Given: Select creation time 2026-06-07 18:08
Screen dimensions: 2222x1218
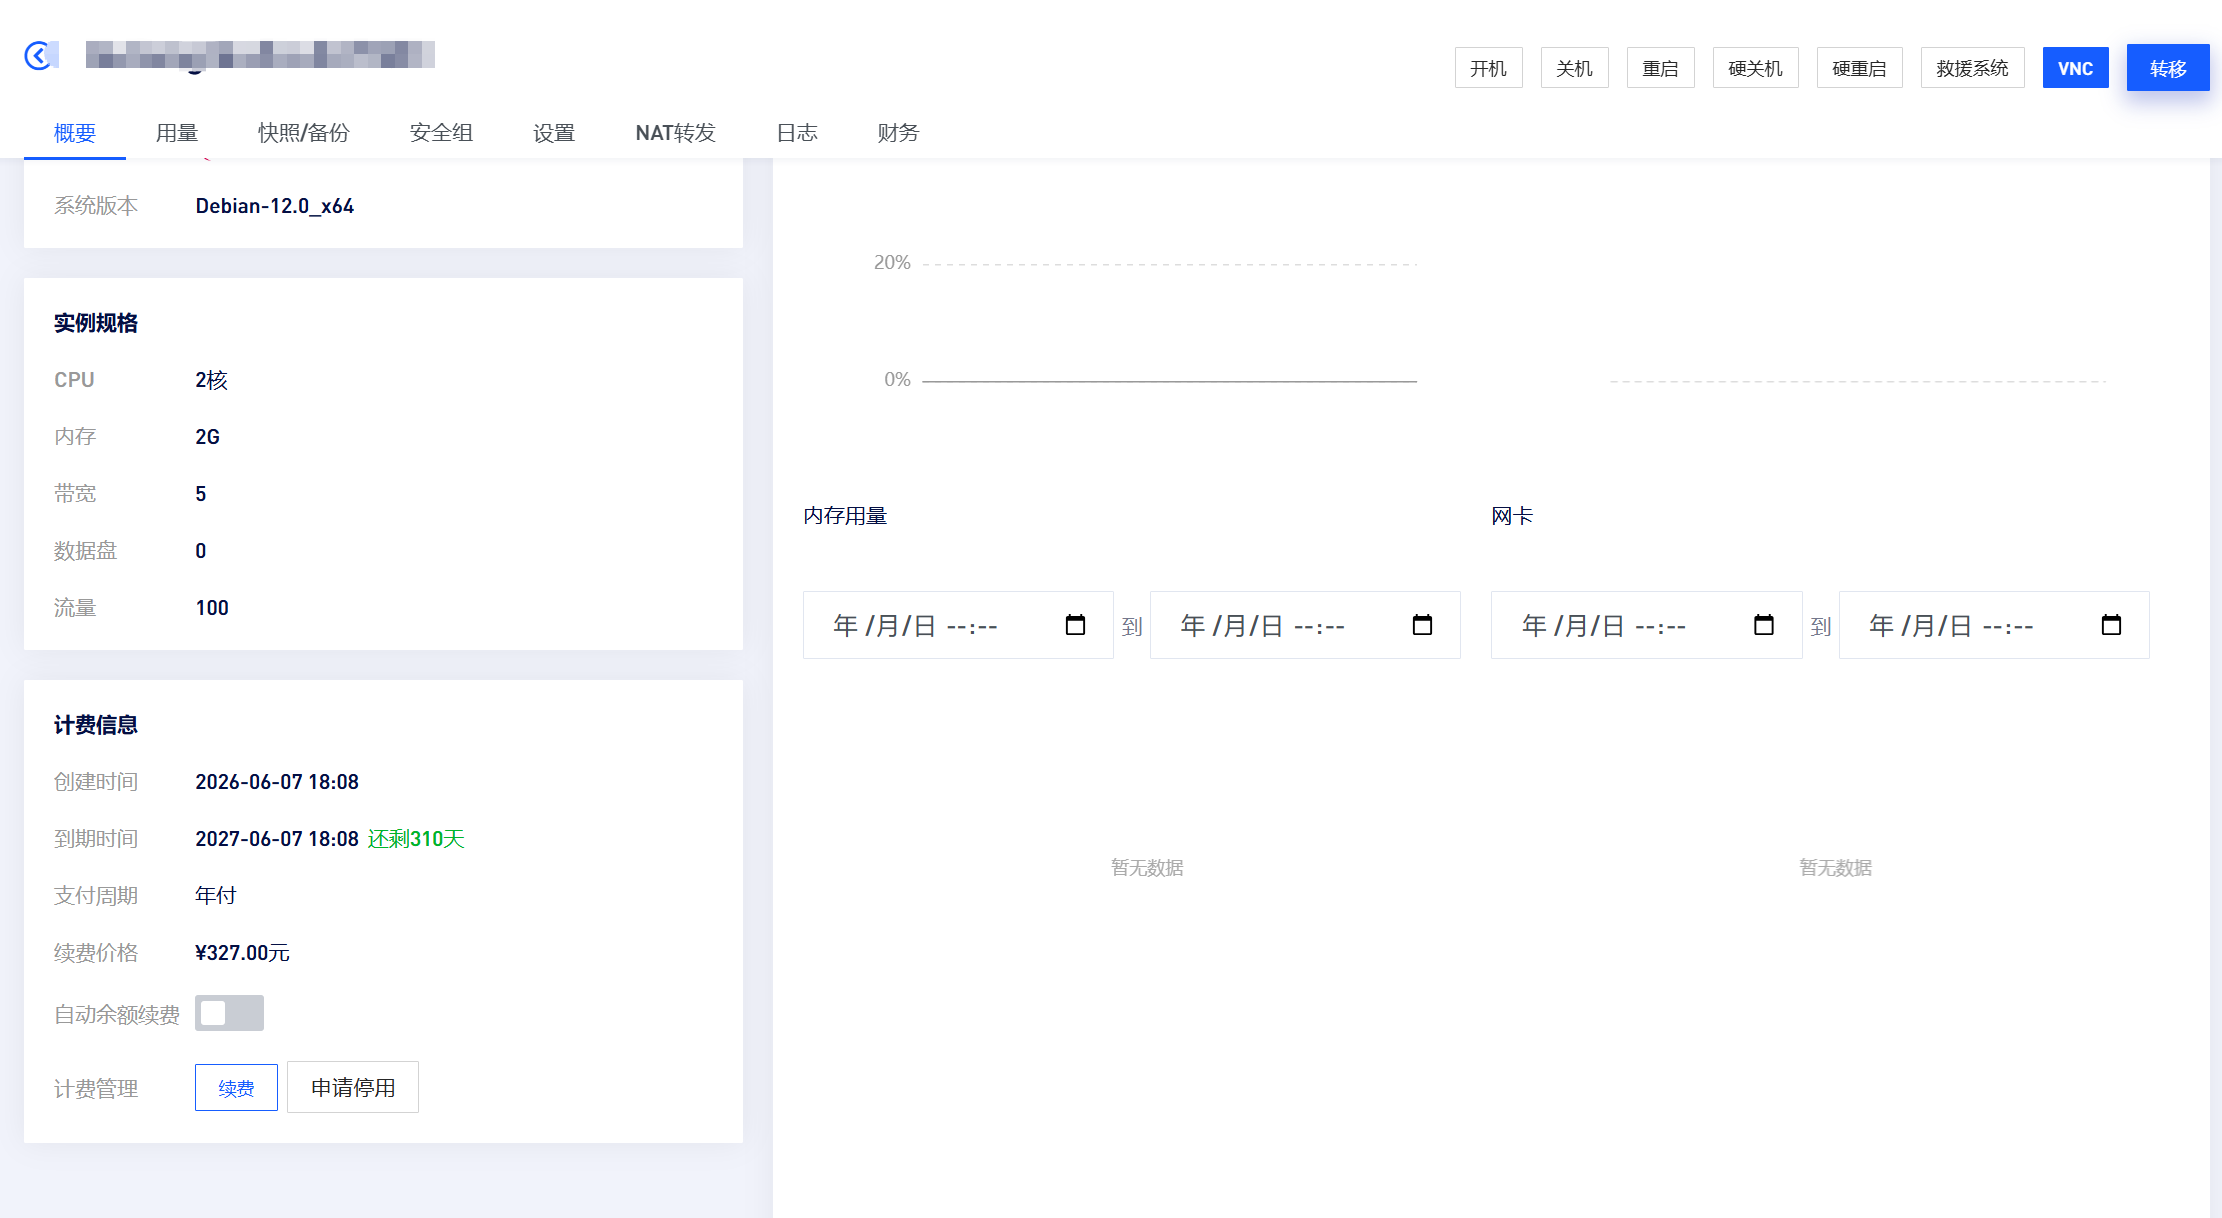Looking at the screenshot, I should (277, 782).
